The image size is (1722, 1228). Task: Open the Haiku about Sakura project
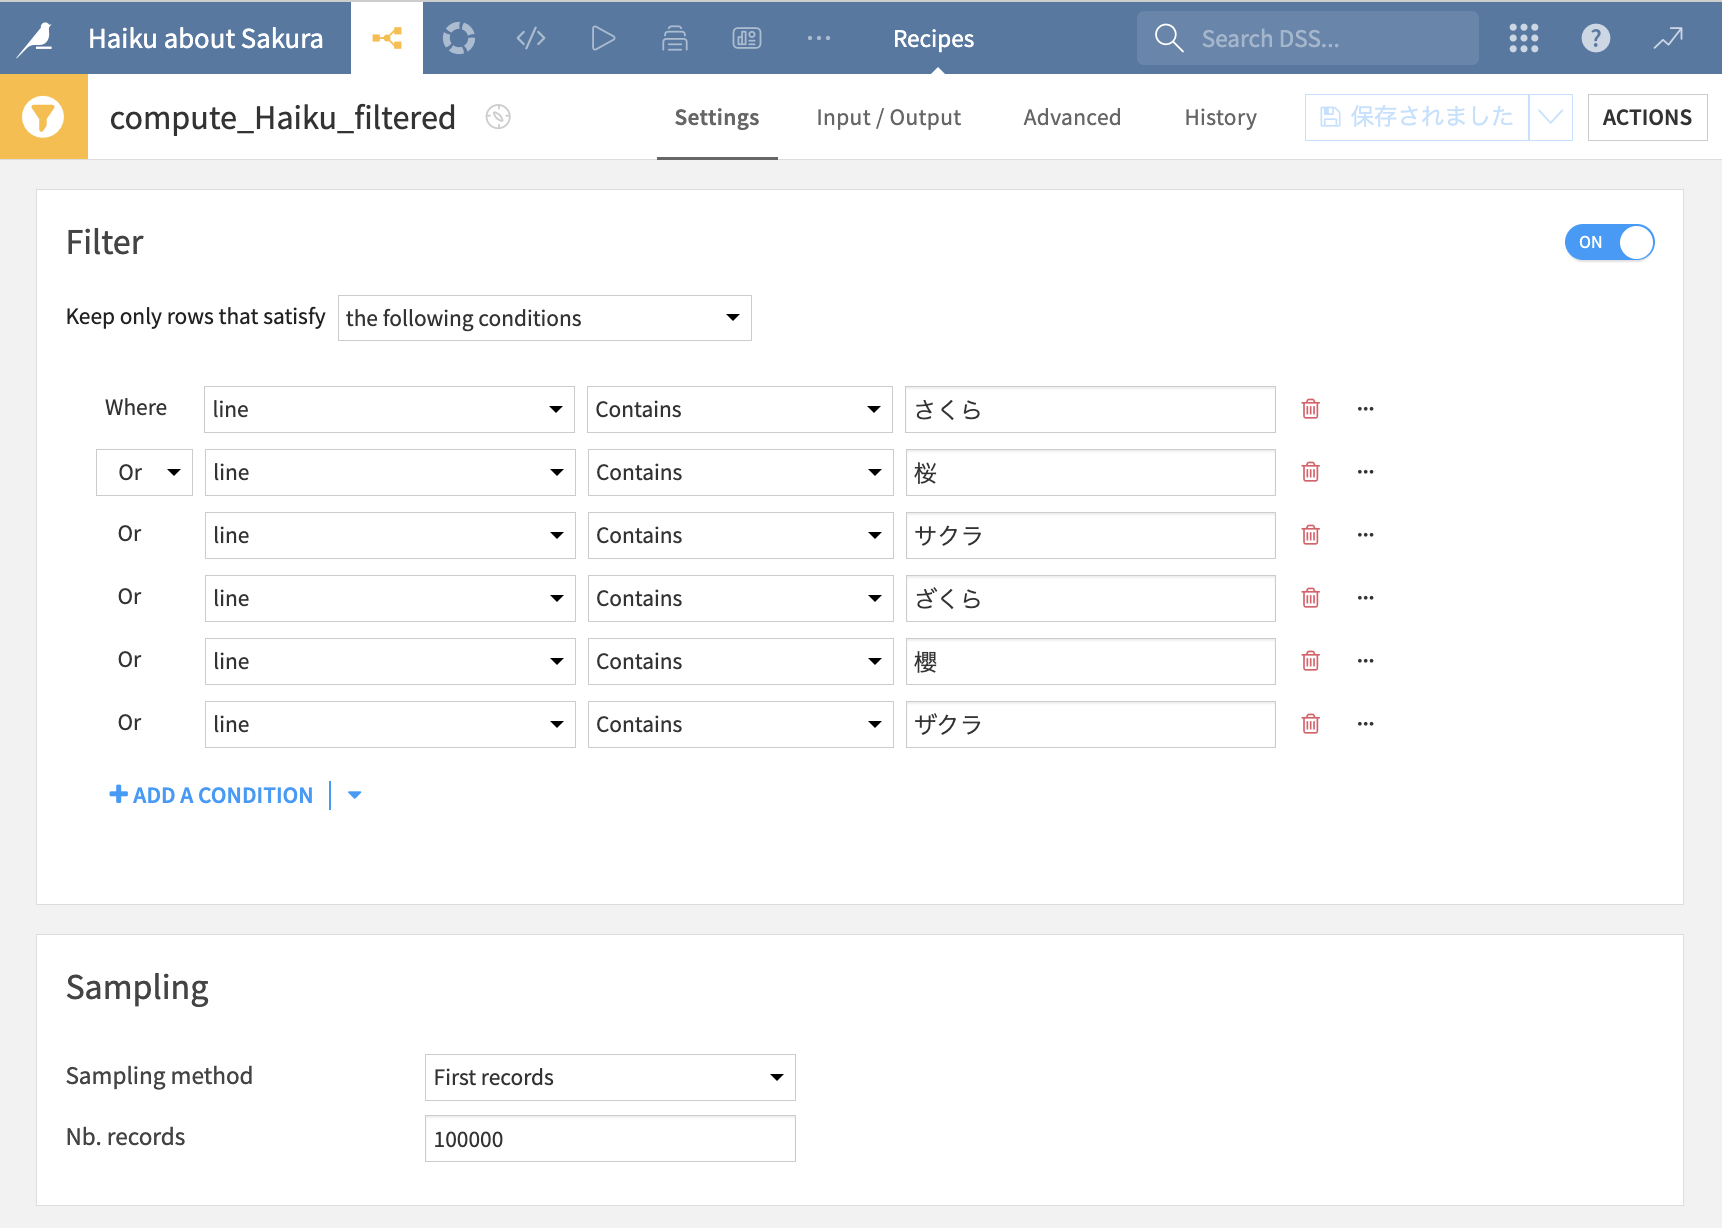click(x=206, y=38)
